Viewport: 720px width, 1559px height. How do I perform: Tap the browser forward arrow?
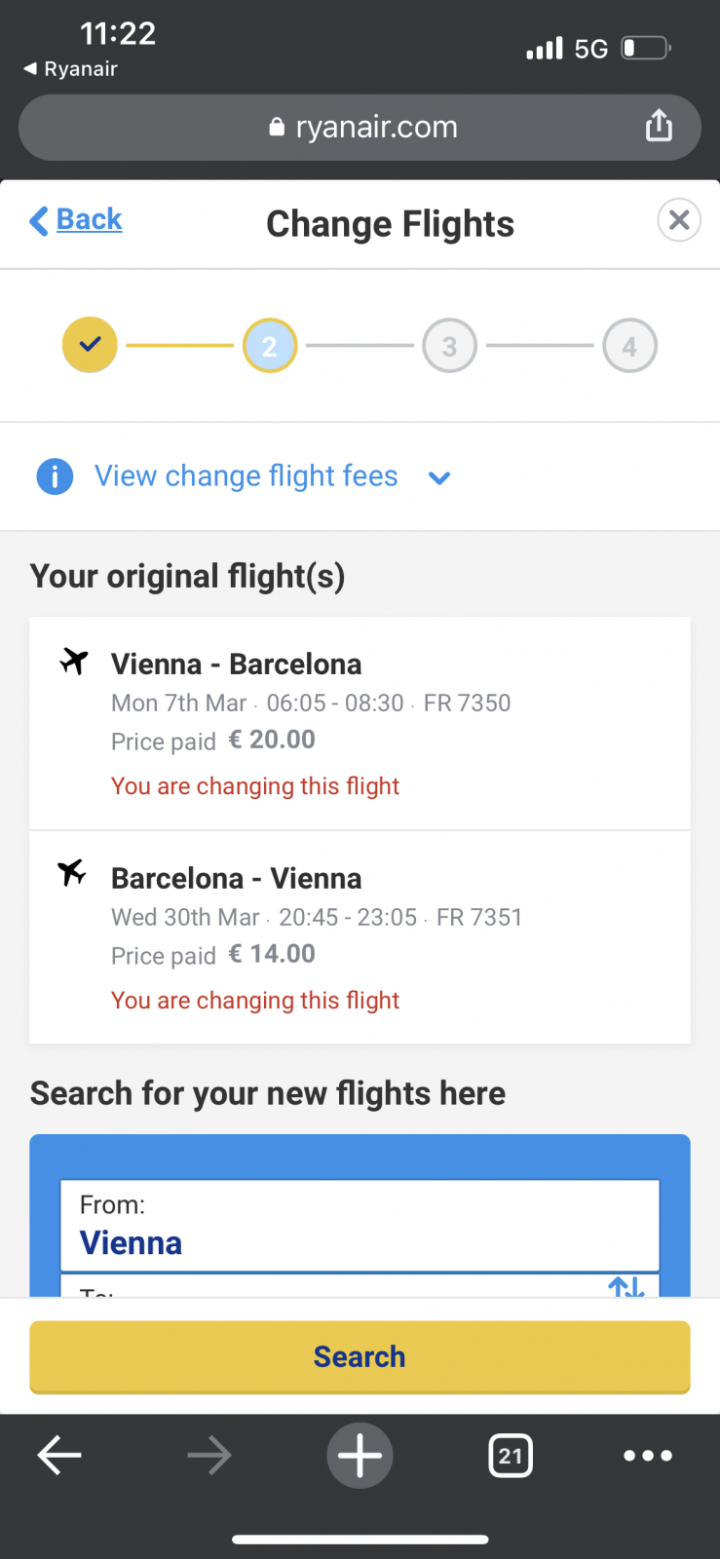(x=209, y=1456)
